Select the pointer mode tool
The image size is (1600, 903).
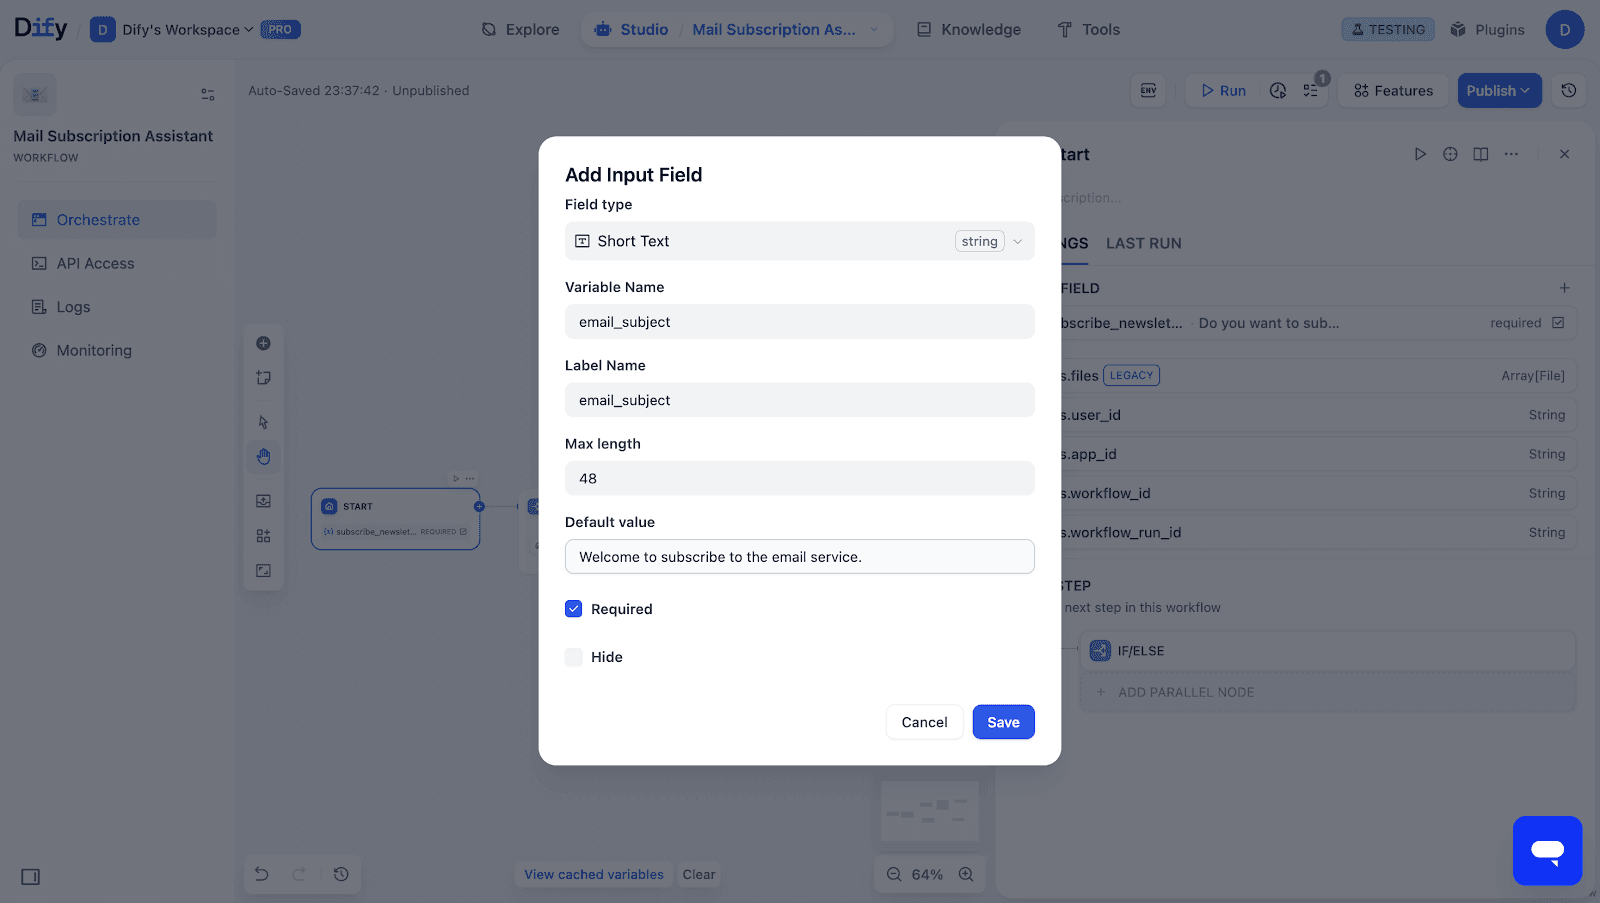tap(263, 422)
